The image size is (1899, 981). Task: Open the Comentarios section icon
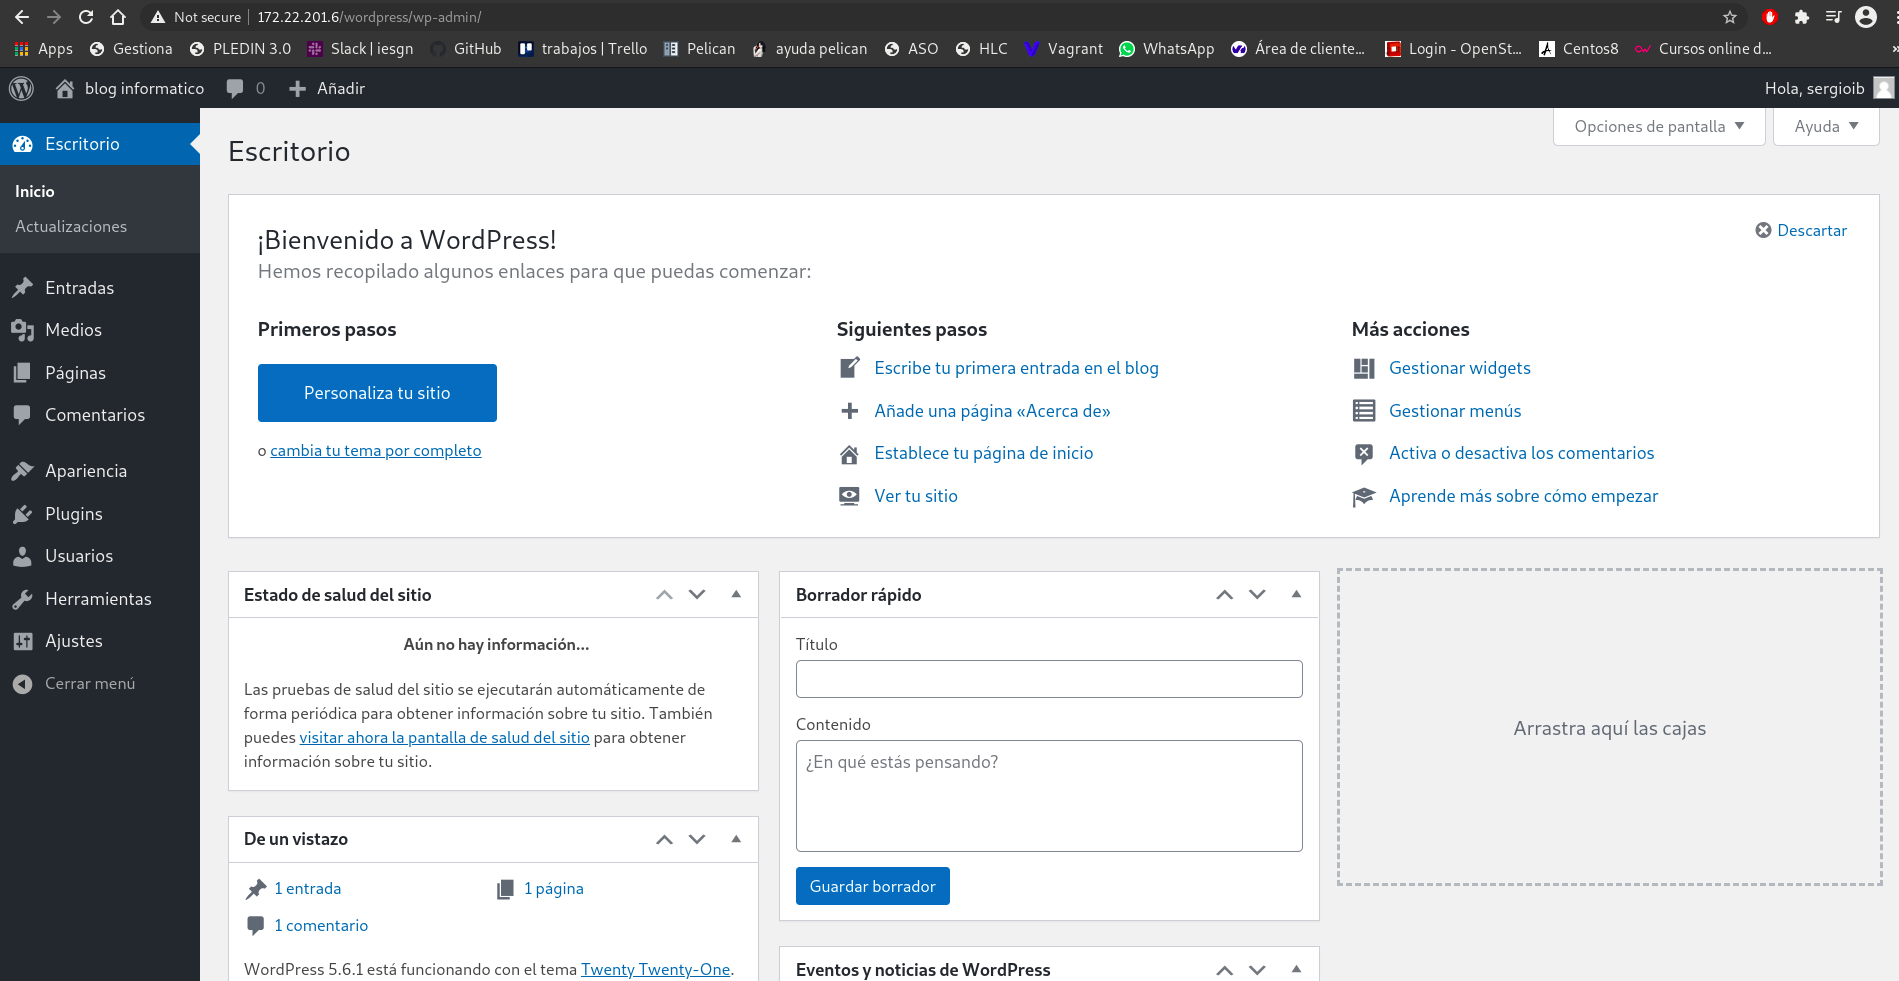pos(23,414)
